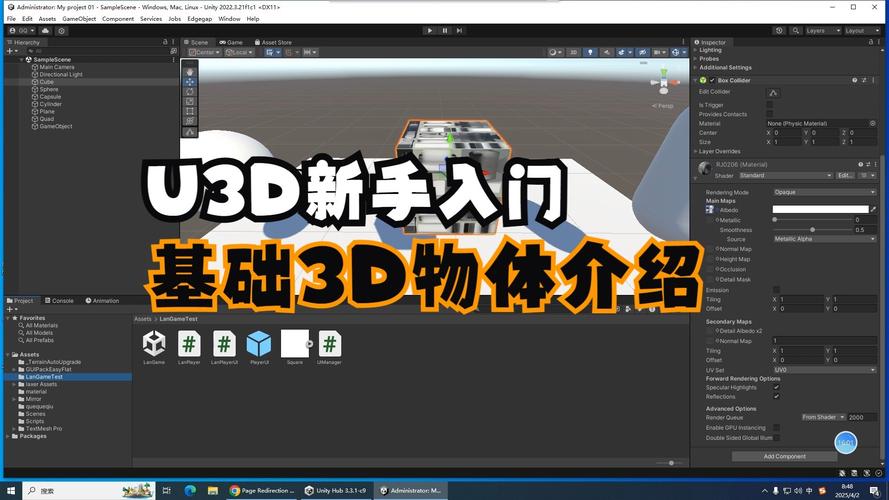Enable Is Trigger checkbox
The image size is (889, 500).
pos(769,105)
